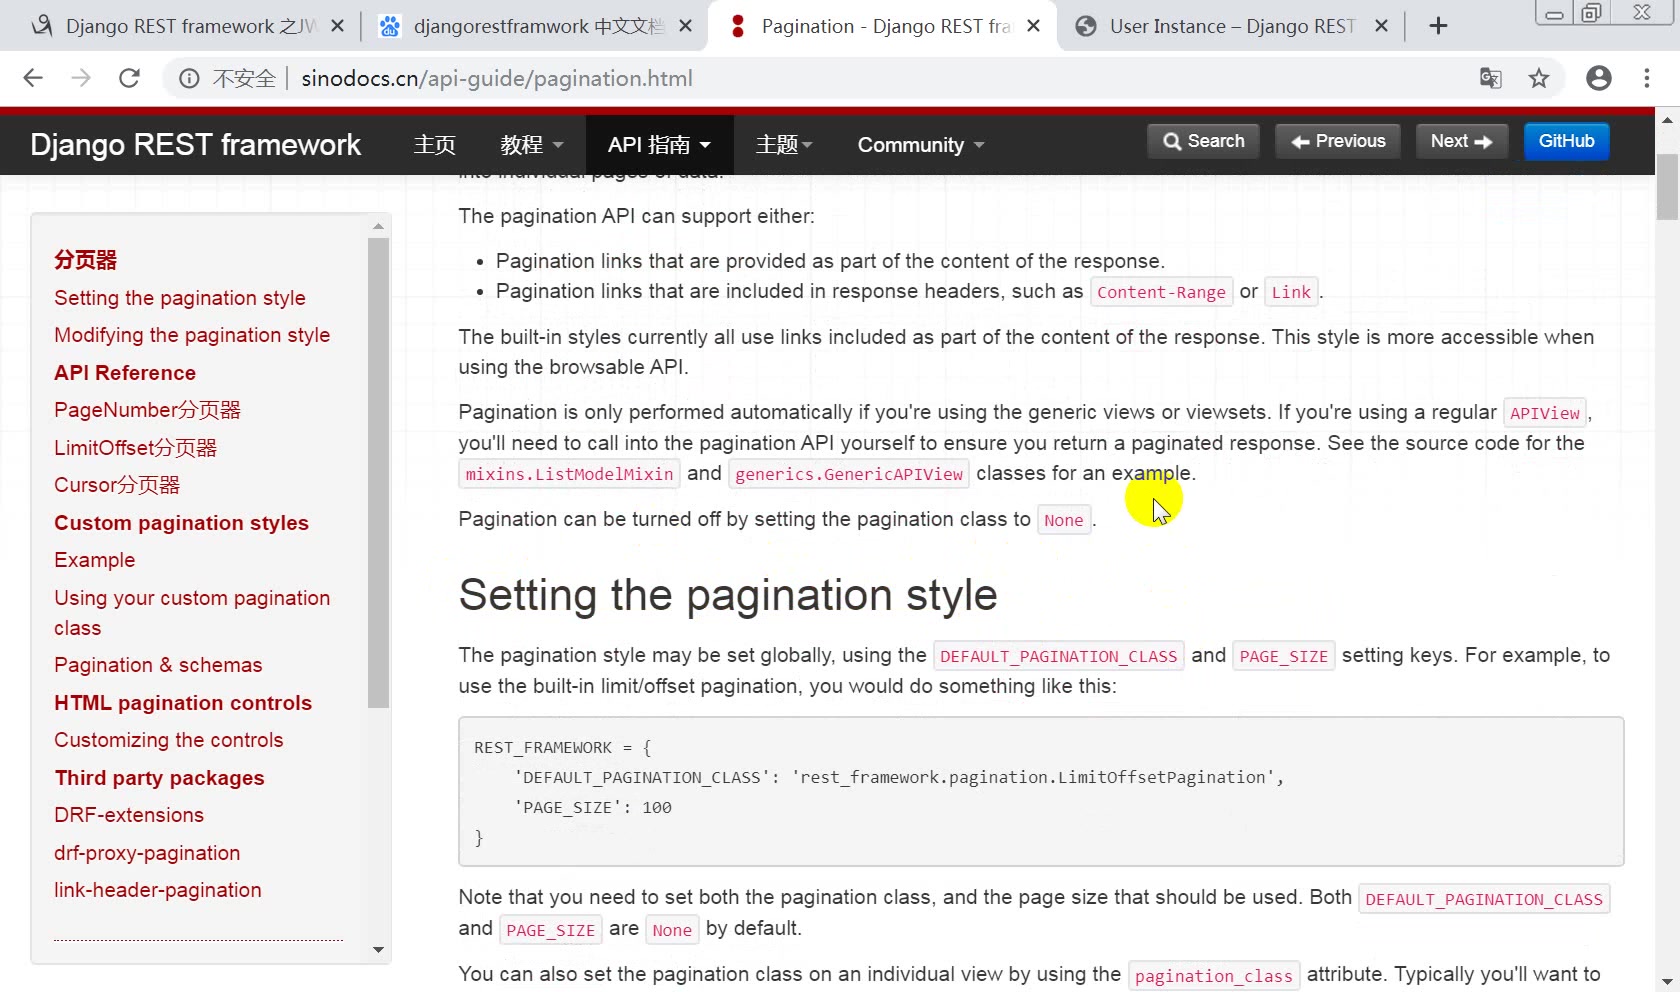Open link-header-pagination sidebar link
Screen dimensions: 1680x992
tap(158, 890)
